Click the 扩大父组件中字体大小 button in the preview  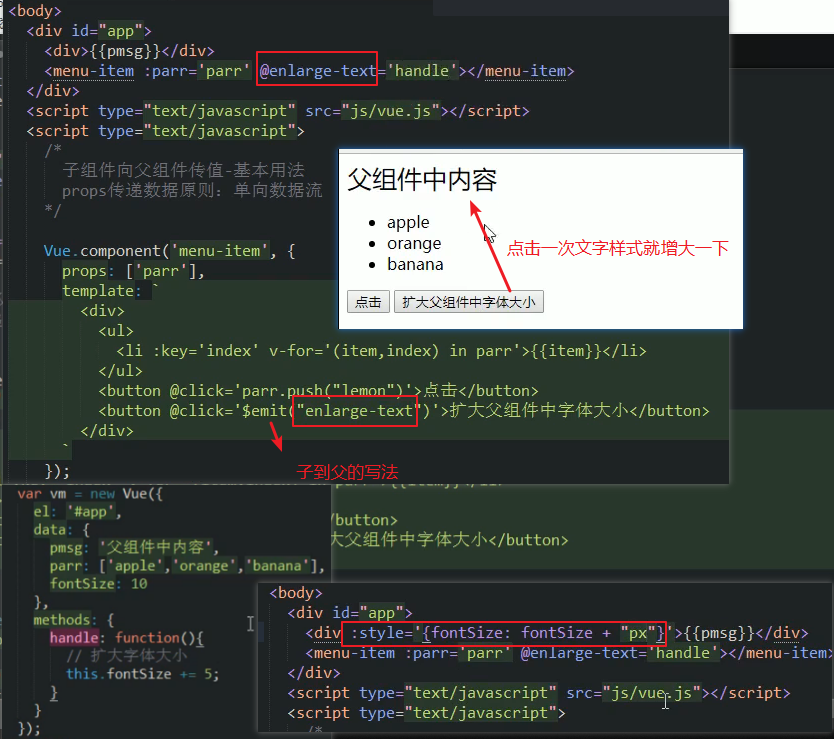468,302
